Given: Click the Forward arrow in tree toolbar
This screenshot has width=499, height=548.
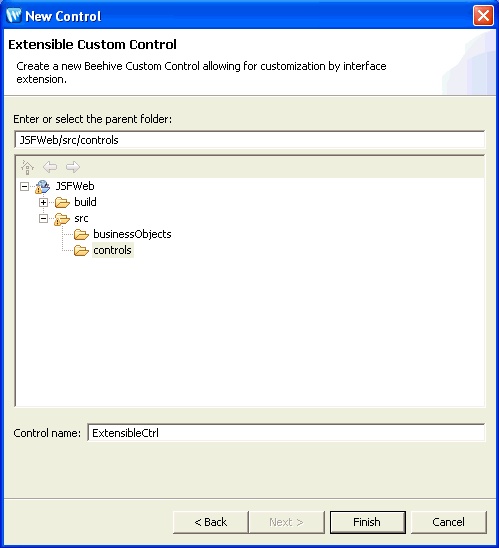Looking at the screenshot, I should pyautogui.click(x=73, y=167).
